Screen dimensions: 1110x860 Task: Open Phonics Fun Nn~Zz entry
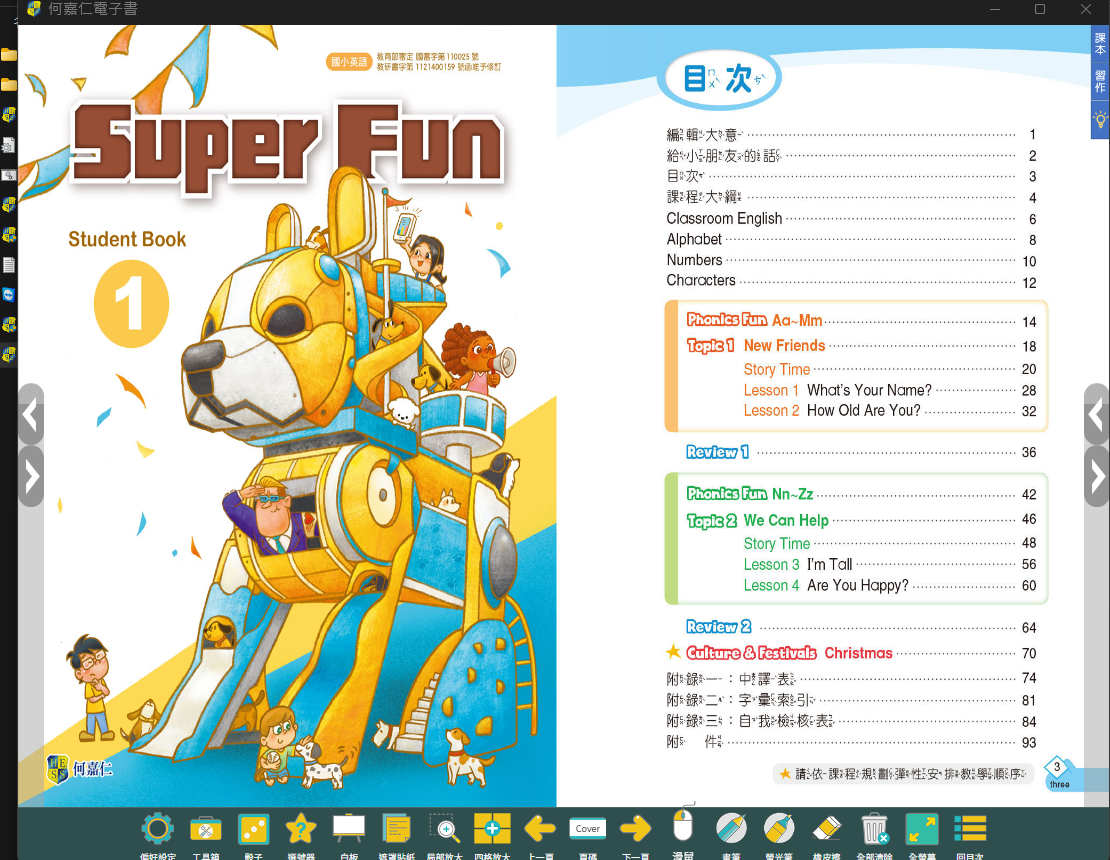point(861,494)
